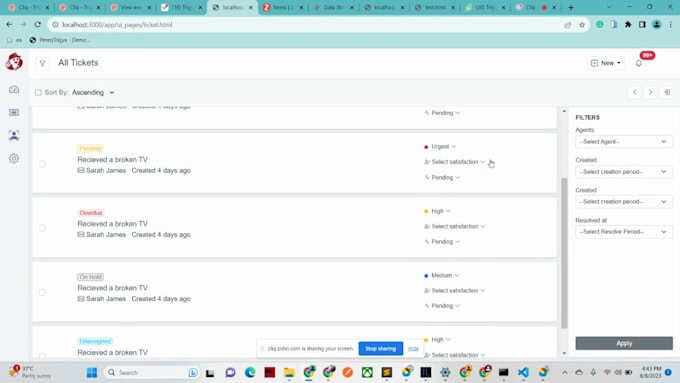Click the browser address bar URL
Screen dimensions: 680x383
click(117, 25)
